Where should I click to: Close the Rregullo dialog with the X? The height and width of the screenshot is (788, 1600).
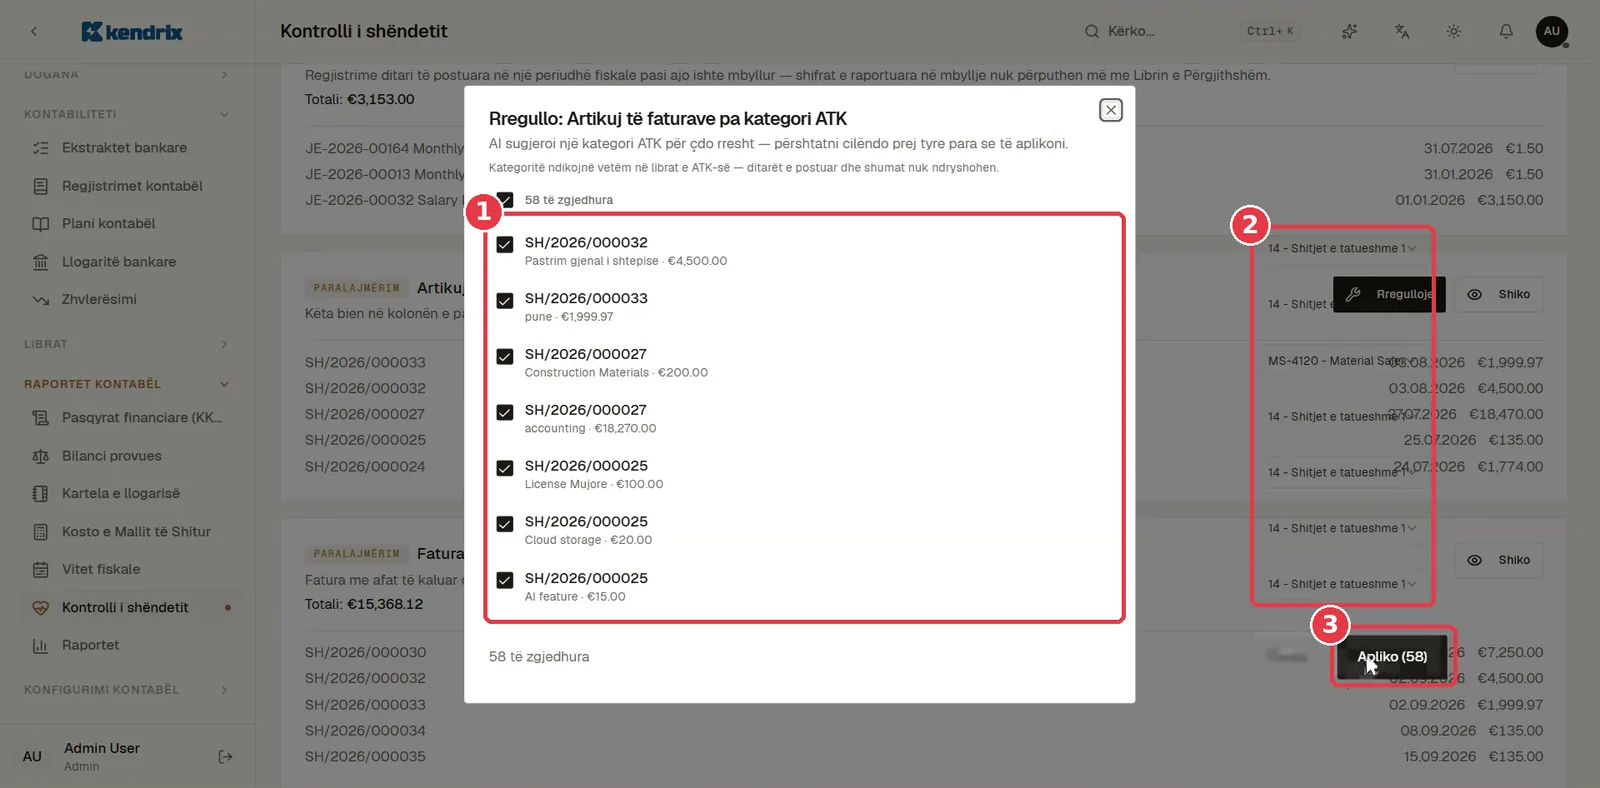coord(1110,110)
